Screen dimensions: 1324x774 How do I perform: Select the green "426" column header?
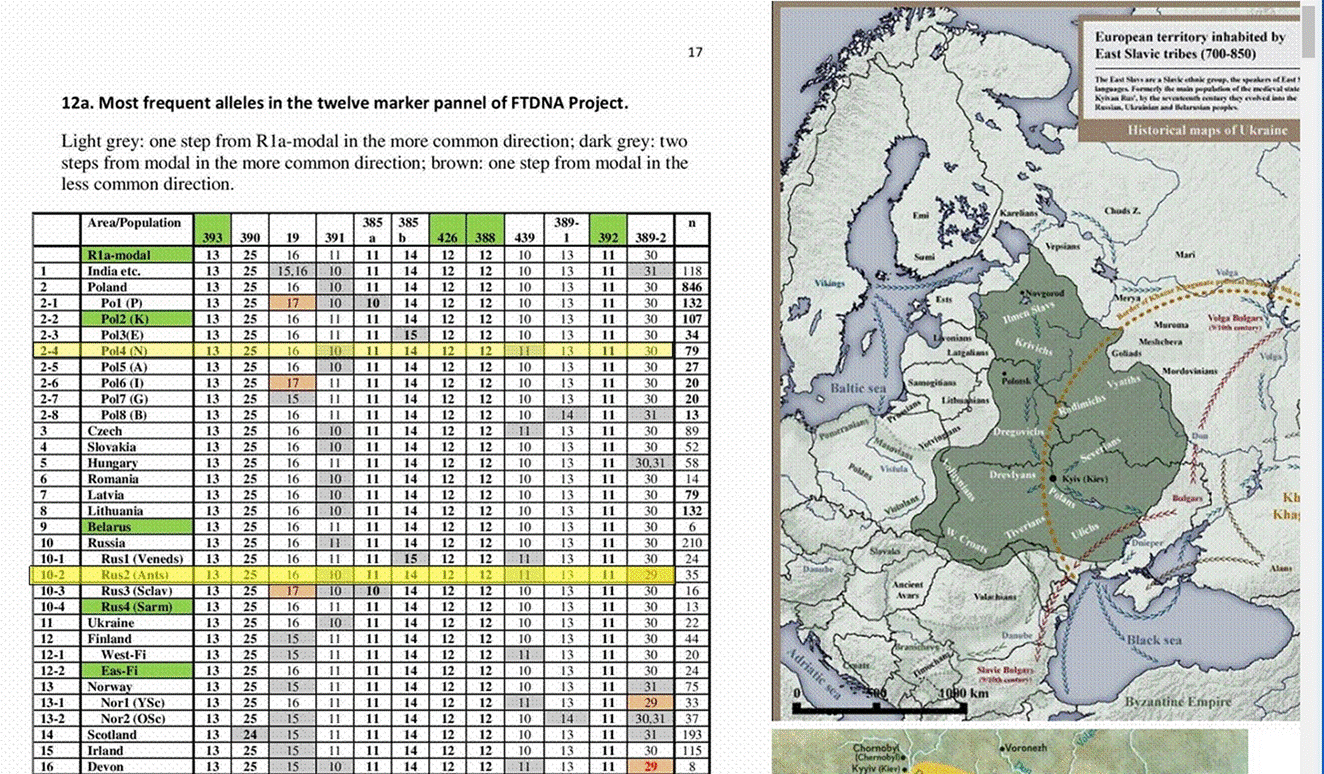(x=447, y=229)
